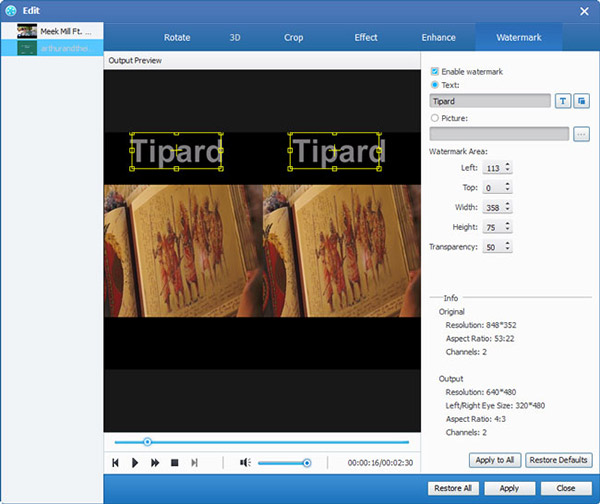
Task: Click the right Tipard watermark box in preview
Action: [334, 151]
